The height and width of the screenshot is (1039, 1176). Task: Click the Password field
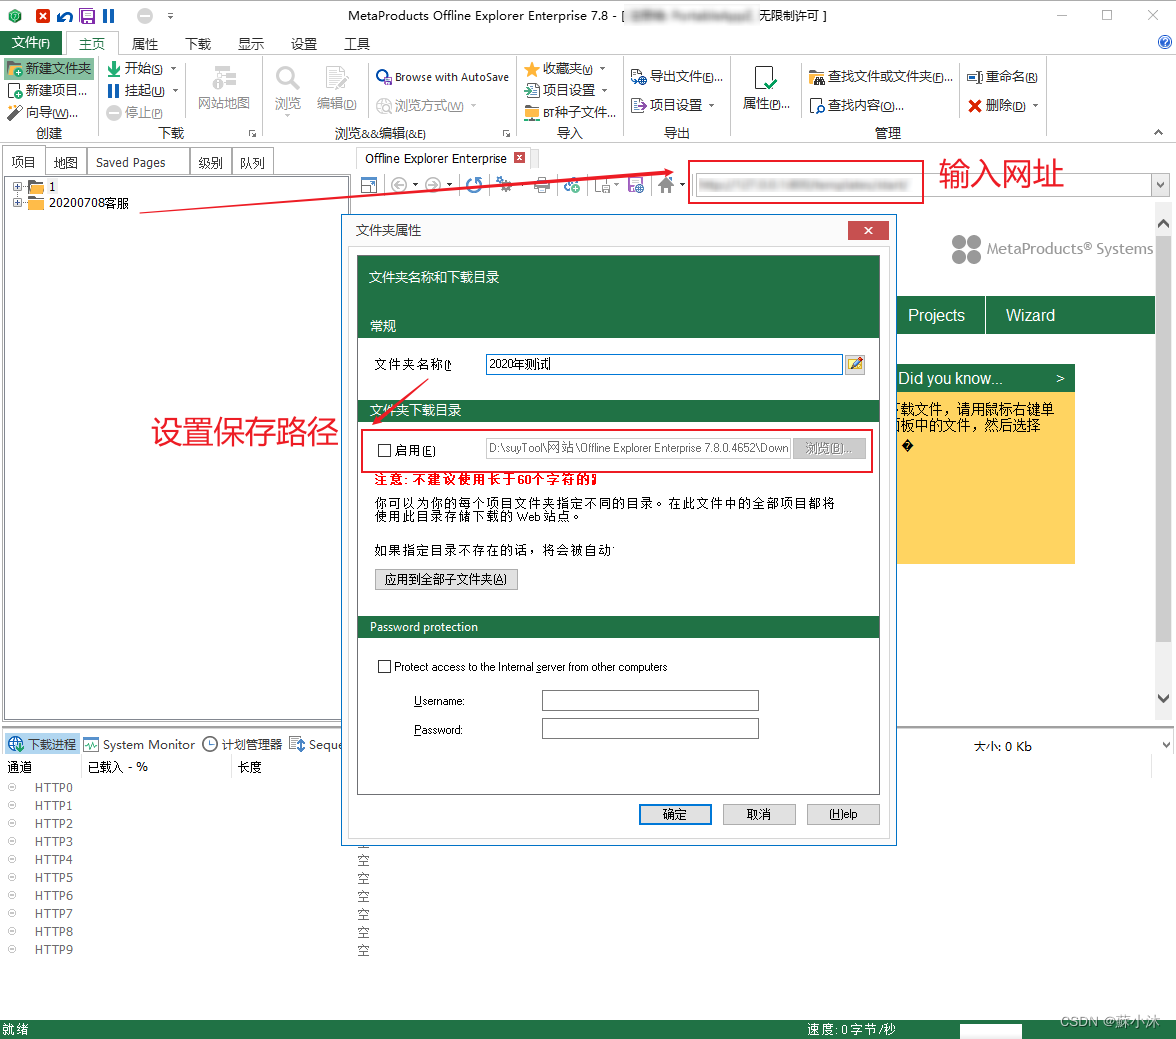650,729
